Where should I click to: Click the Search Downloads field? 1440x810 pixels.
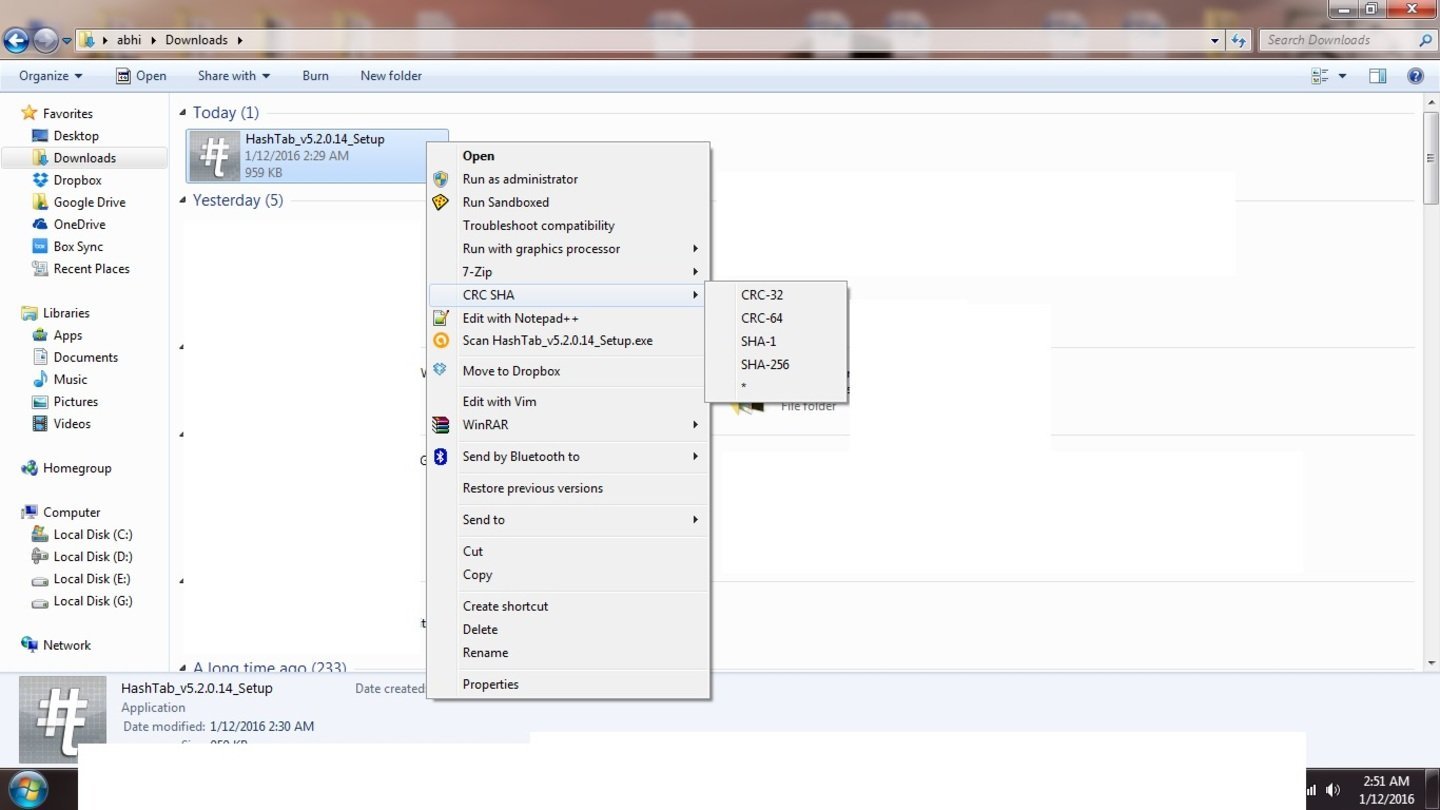1348,40
